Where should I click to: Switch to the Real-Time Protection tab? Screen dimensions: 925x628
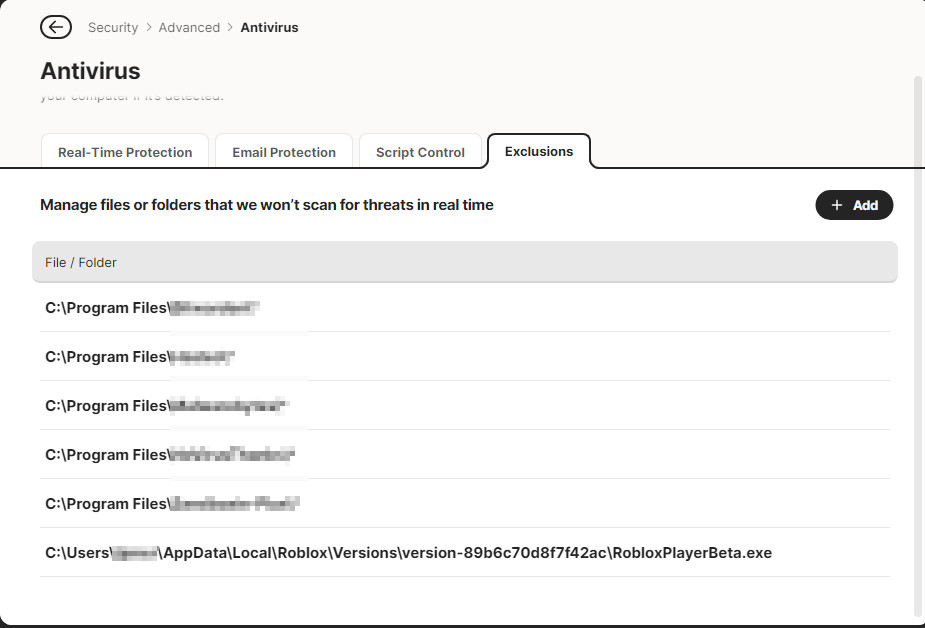[125, 152]
